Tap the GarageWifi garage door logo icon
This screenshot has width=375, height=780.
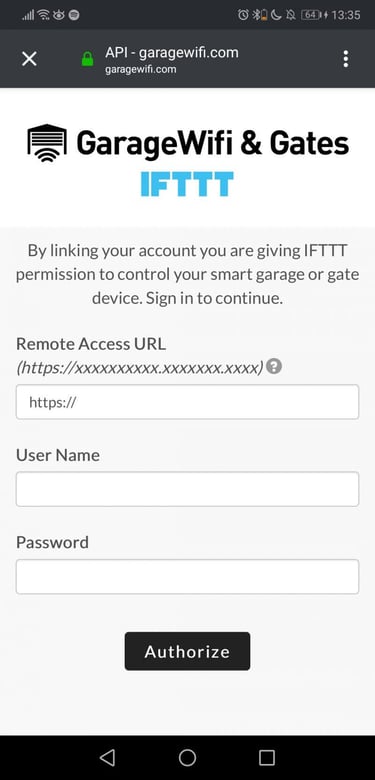(47, 143)
